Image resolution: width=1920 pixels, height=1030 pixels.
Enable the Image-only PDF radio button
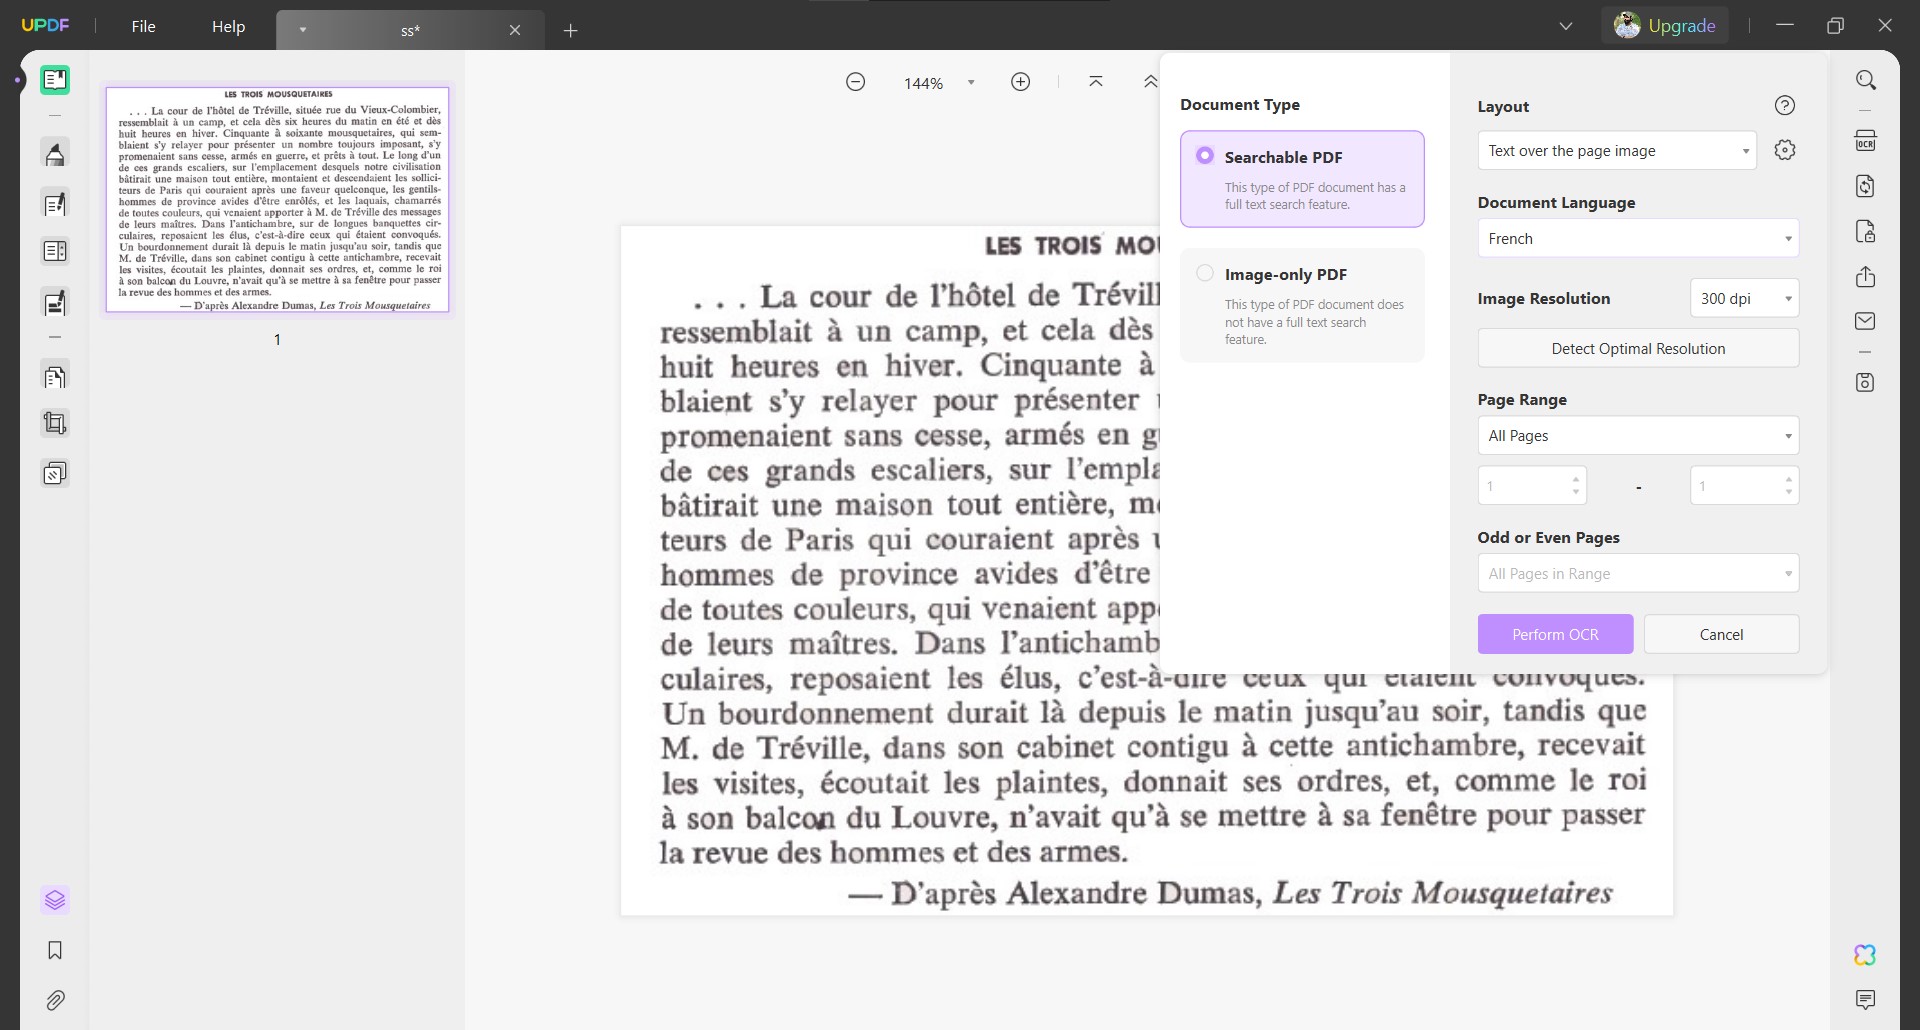(1205, 272)
